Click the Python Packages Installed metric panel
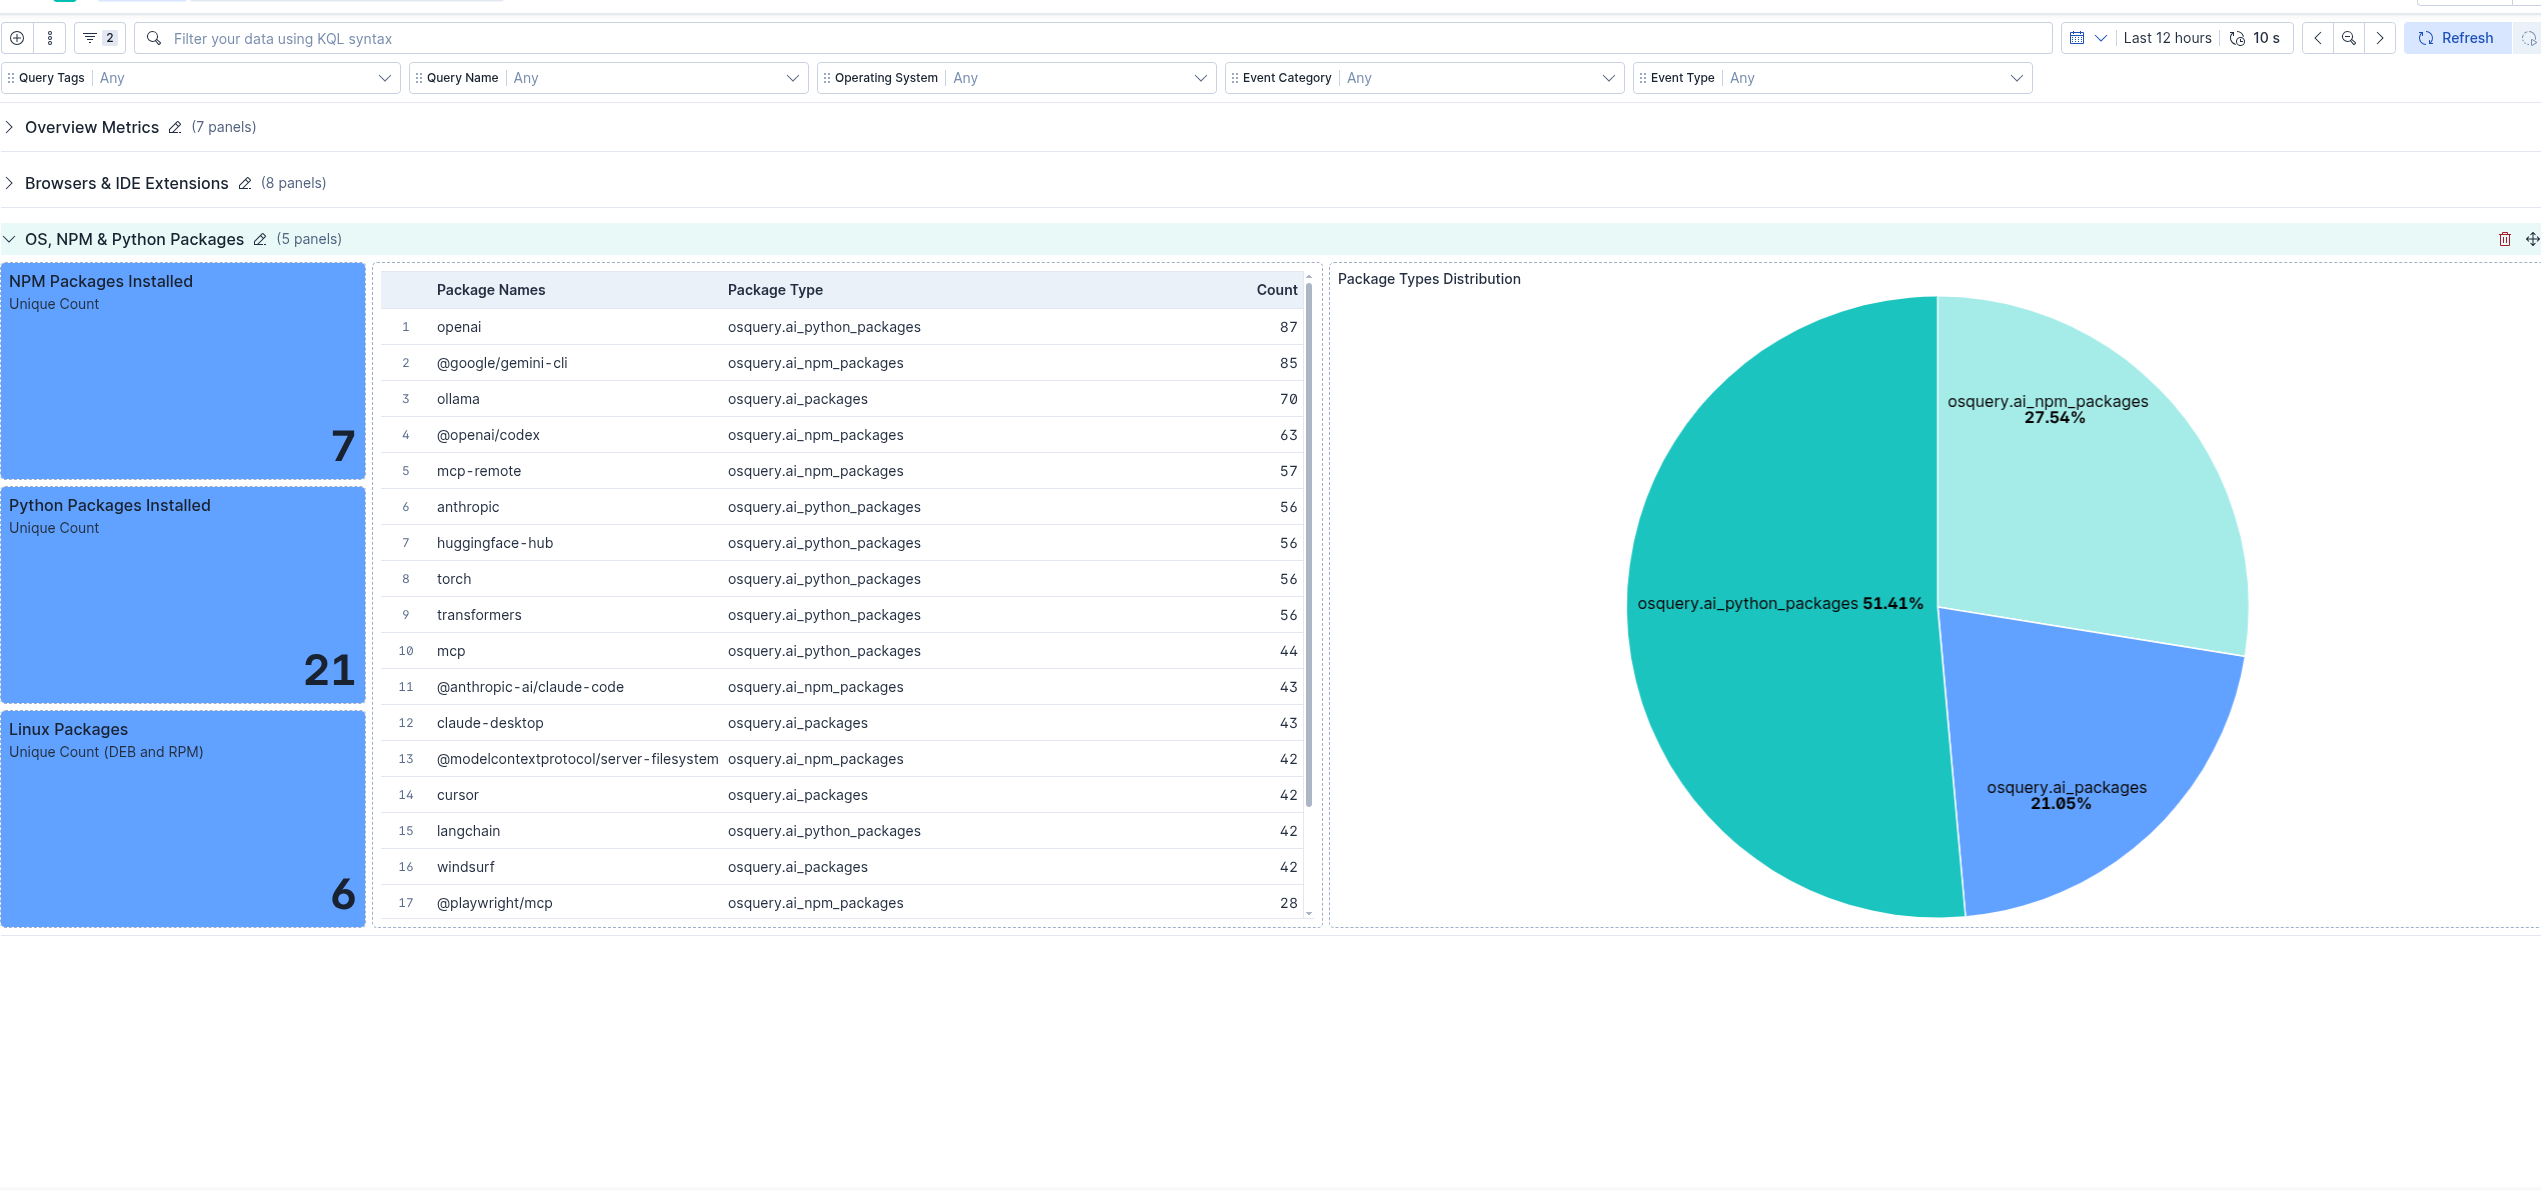Image resolution: width=2541 pixels, height=1190 pixels. (x=183, y=595)
